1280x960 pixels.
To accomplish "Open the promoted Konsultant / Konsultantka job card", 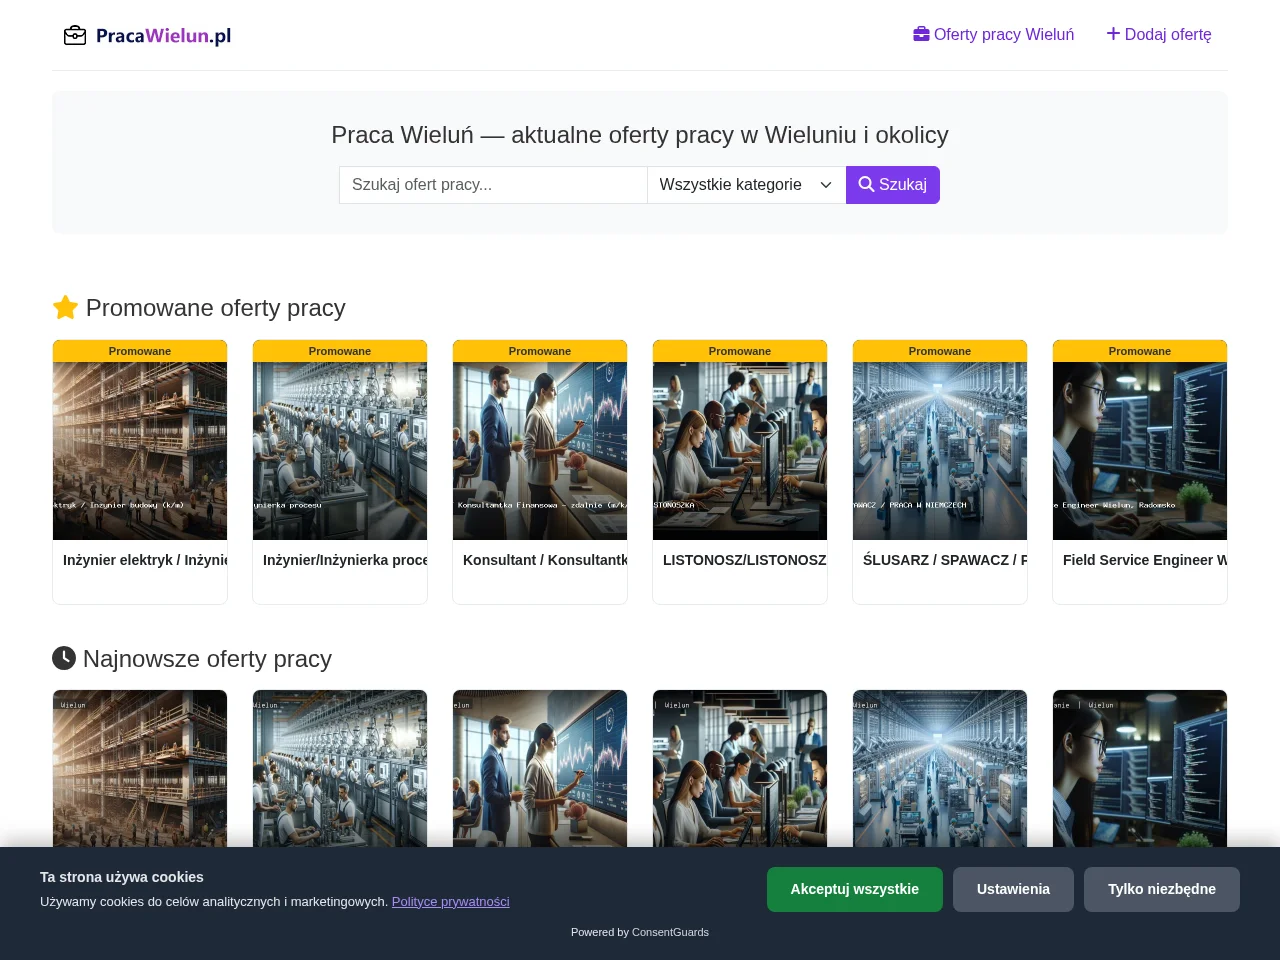I will [540, 472].
